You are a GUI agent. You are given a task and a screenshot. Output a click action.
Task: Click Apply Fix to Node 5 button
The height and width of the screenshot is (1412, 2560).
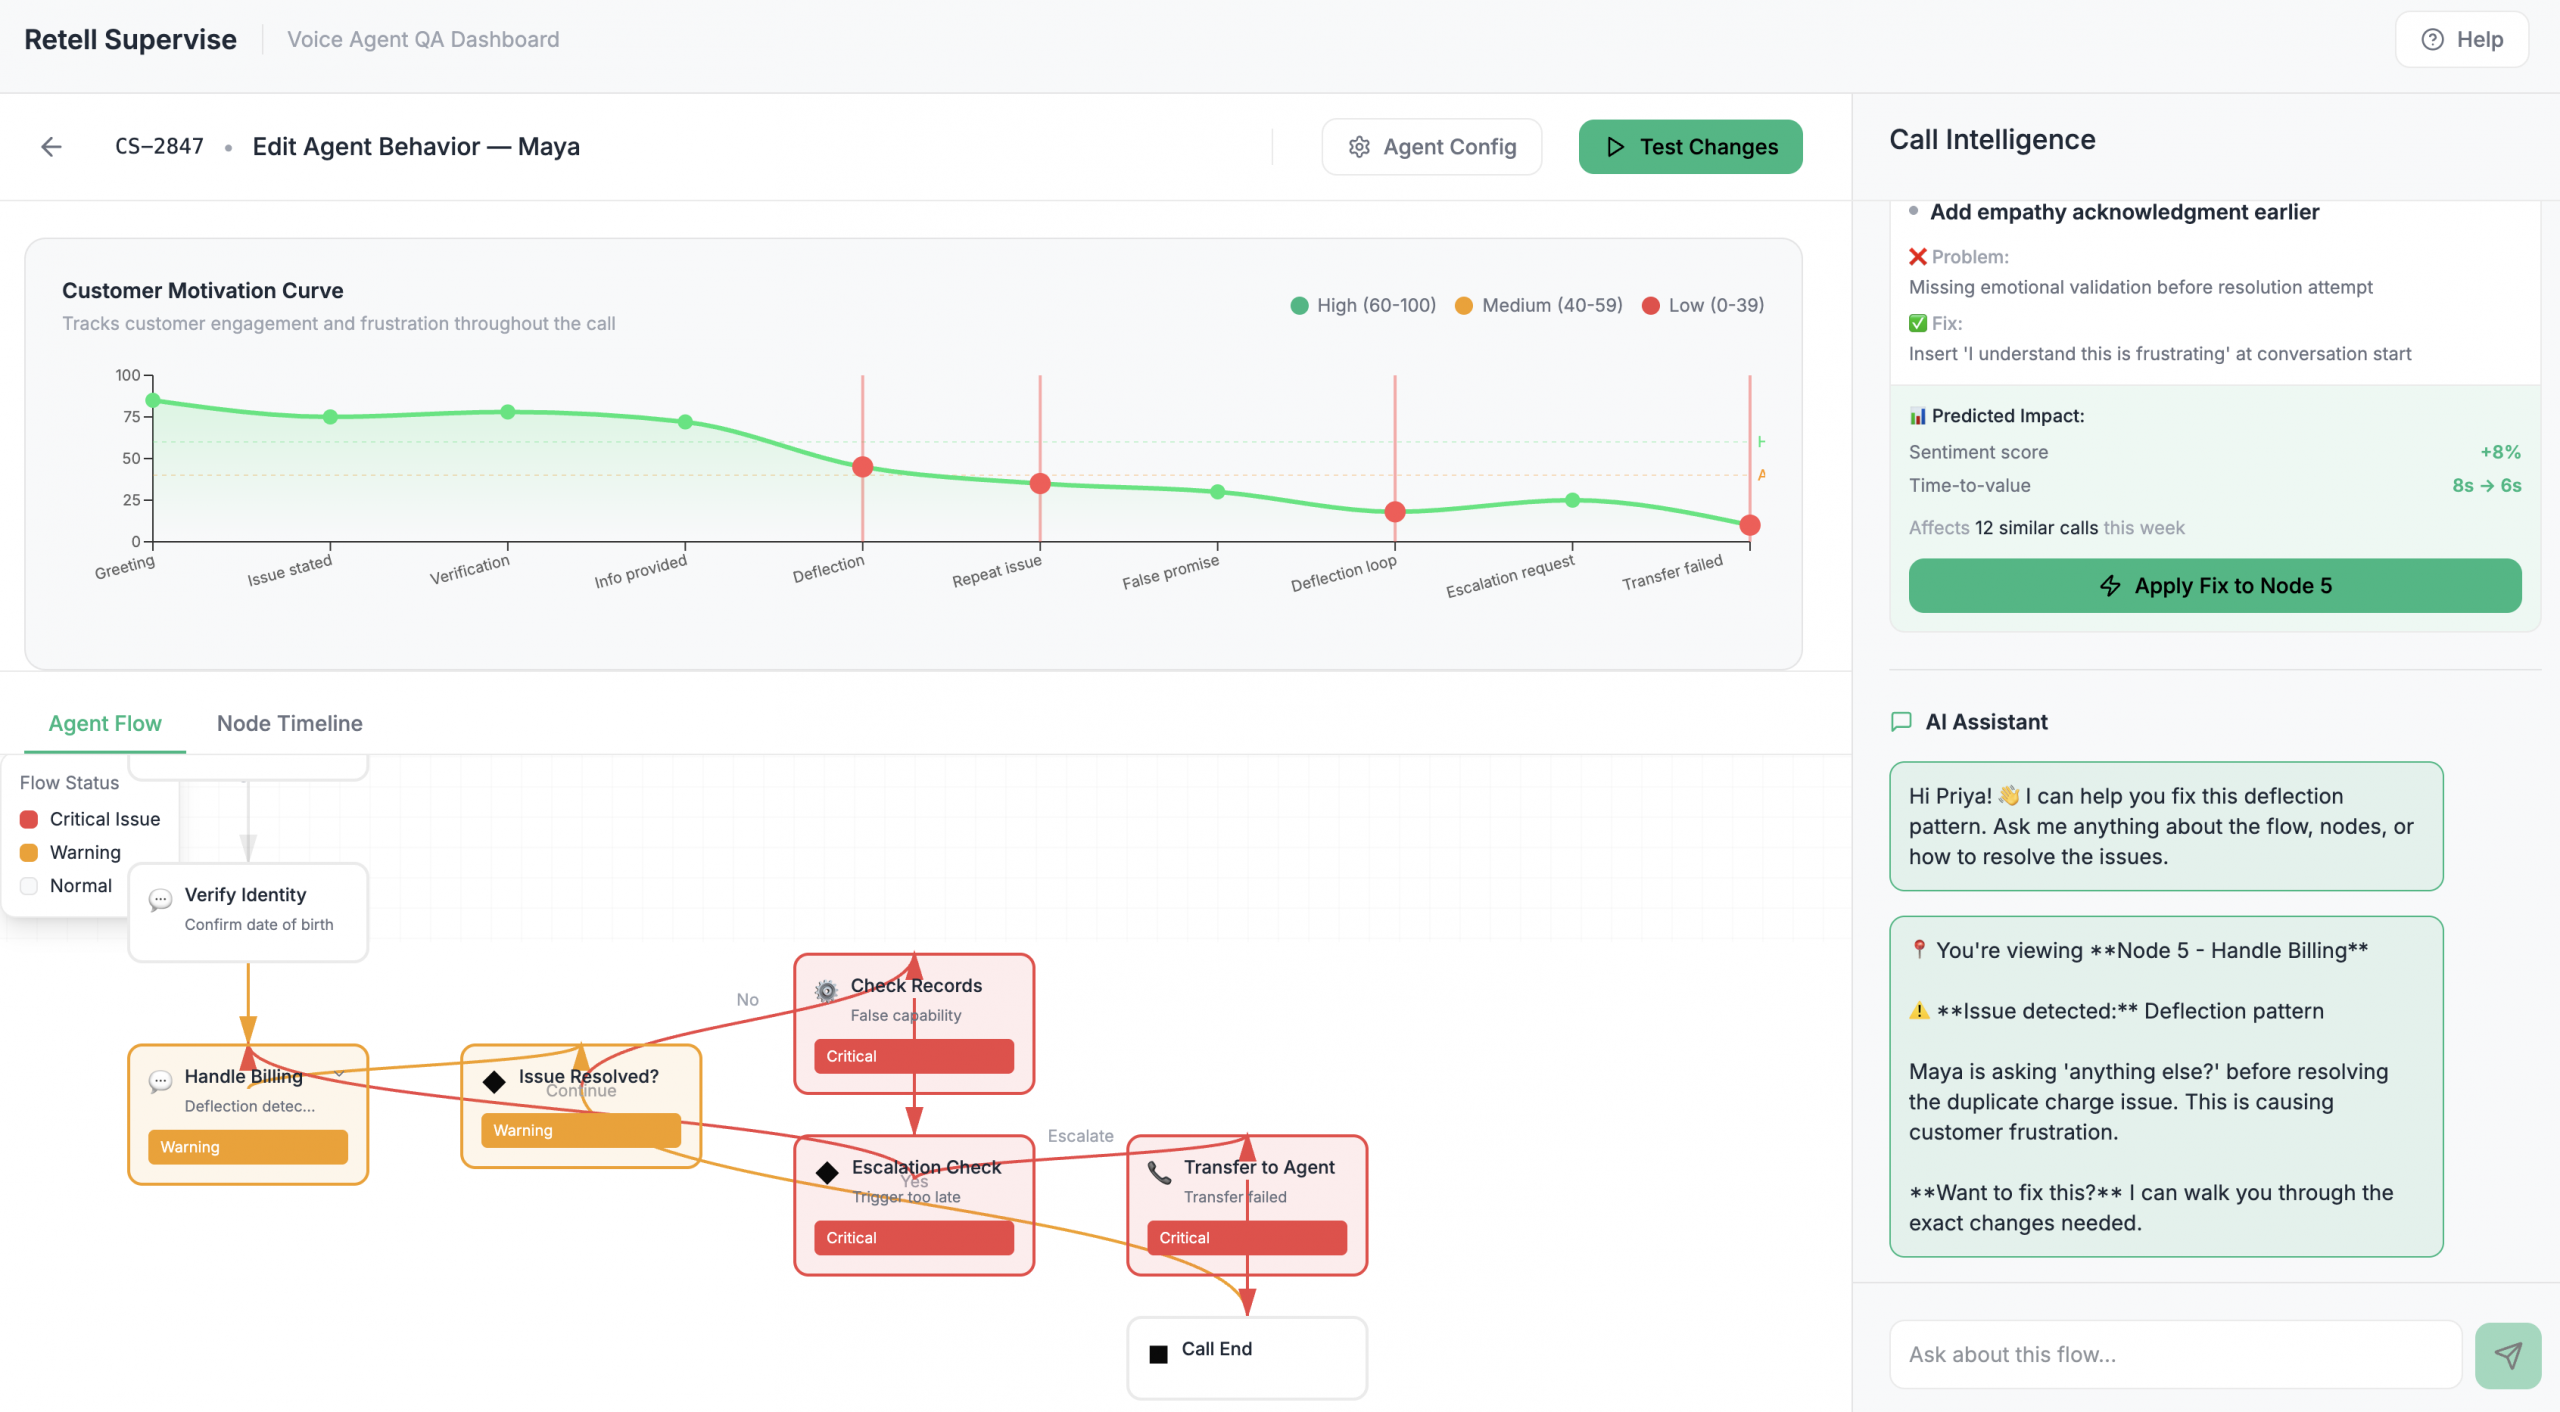point(2214,586)
